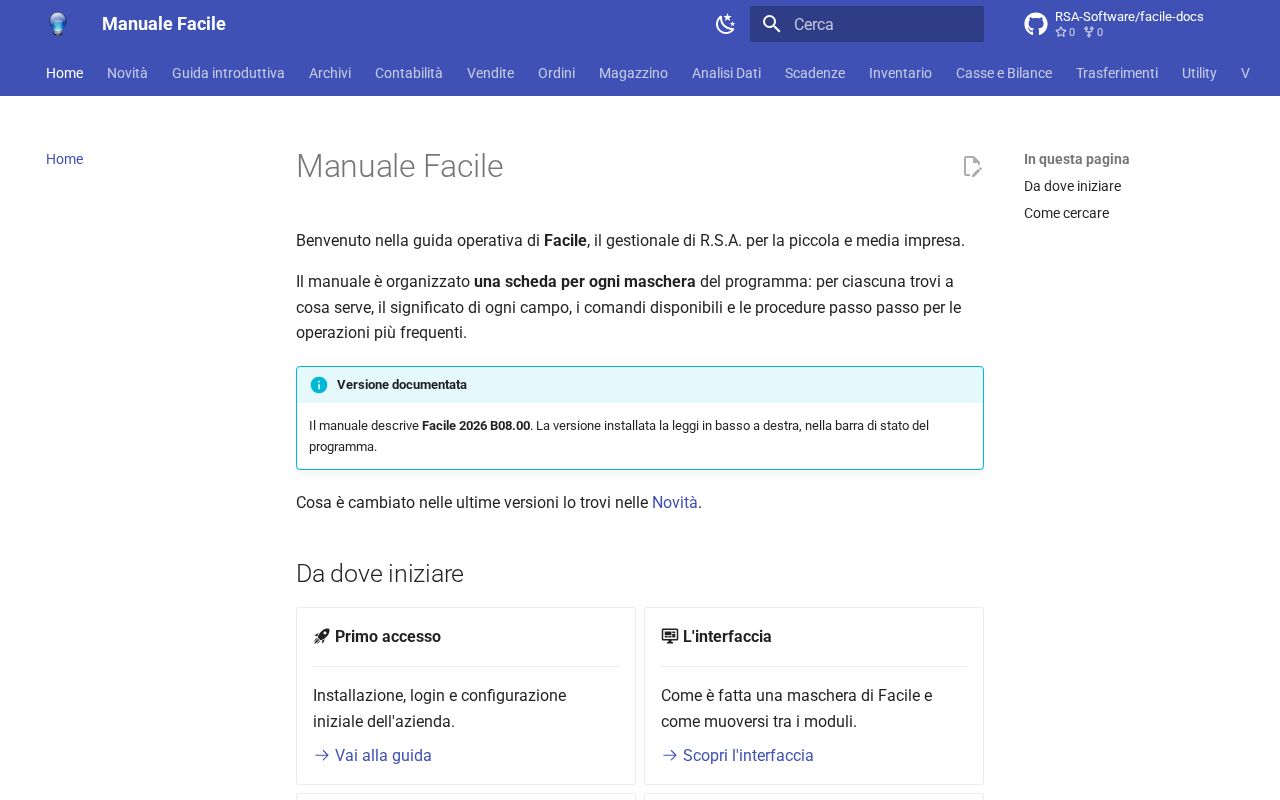Open the GitHub repository icon
The image size is (1280, 800).
click(1036, 24)
